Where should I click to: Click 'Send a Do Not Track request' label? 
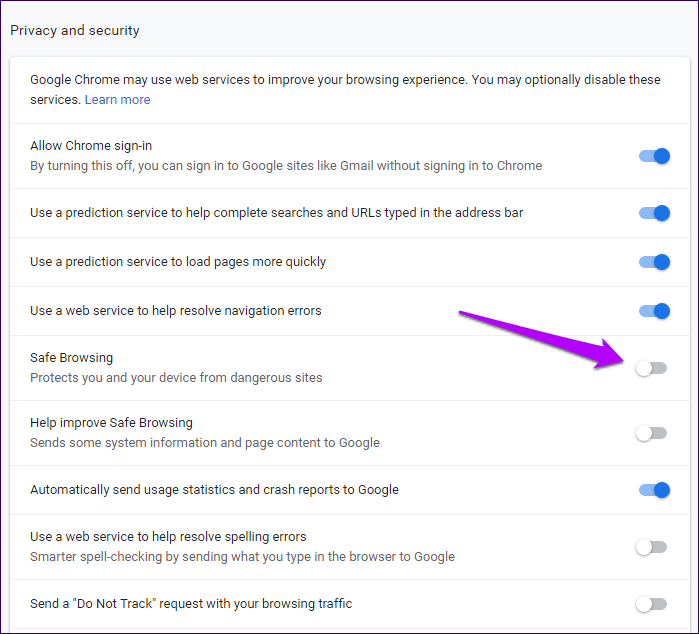[x=191, y=604]
